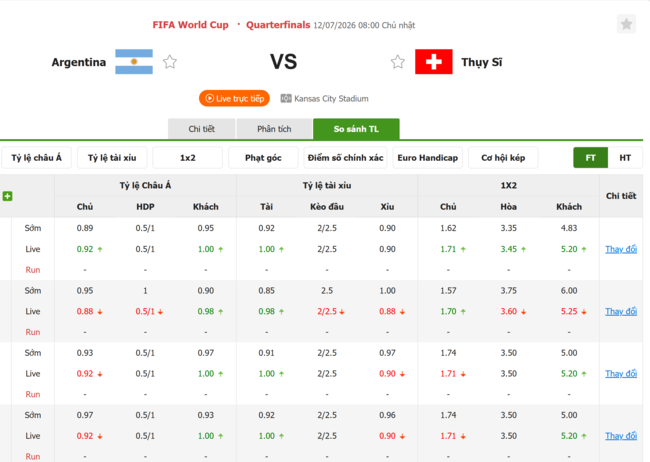
Task: Choose the Euro Handicap filter
Action: pyautogui.click(x=427, y=158)
